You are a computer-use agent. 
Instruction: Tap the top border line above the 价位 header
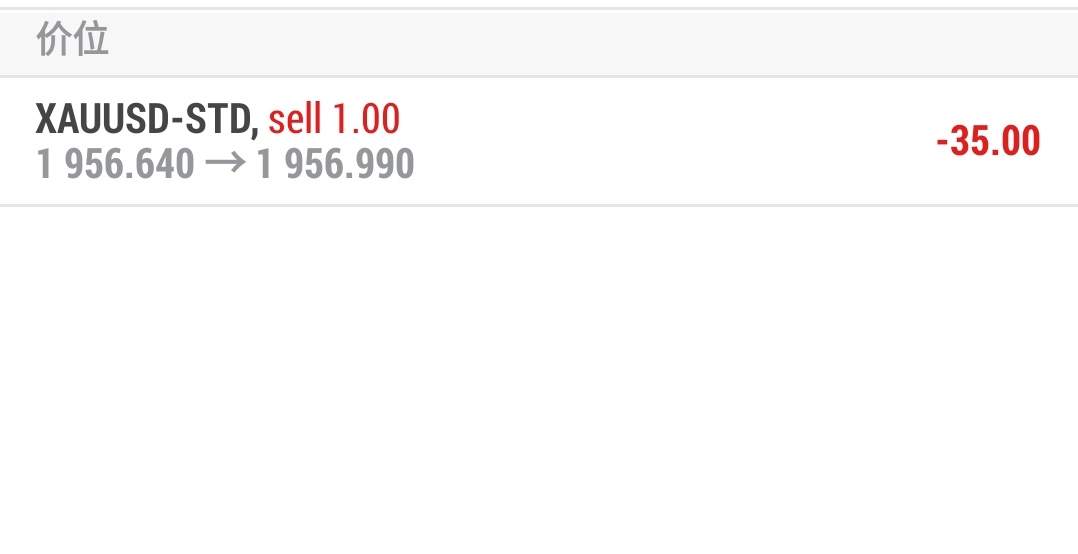click(539, 9)
